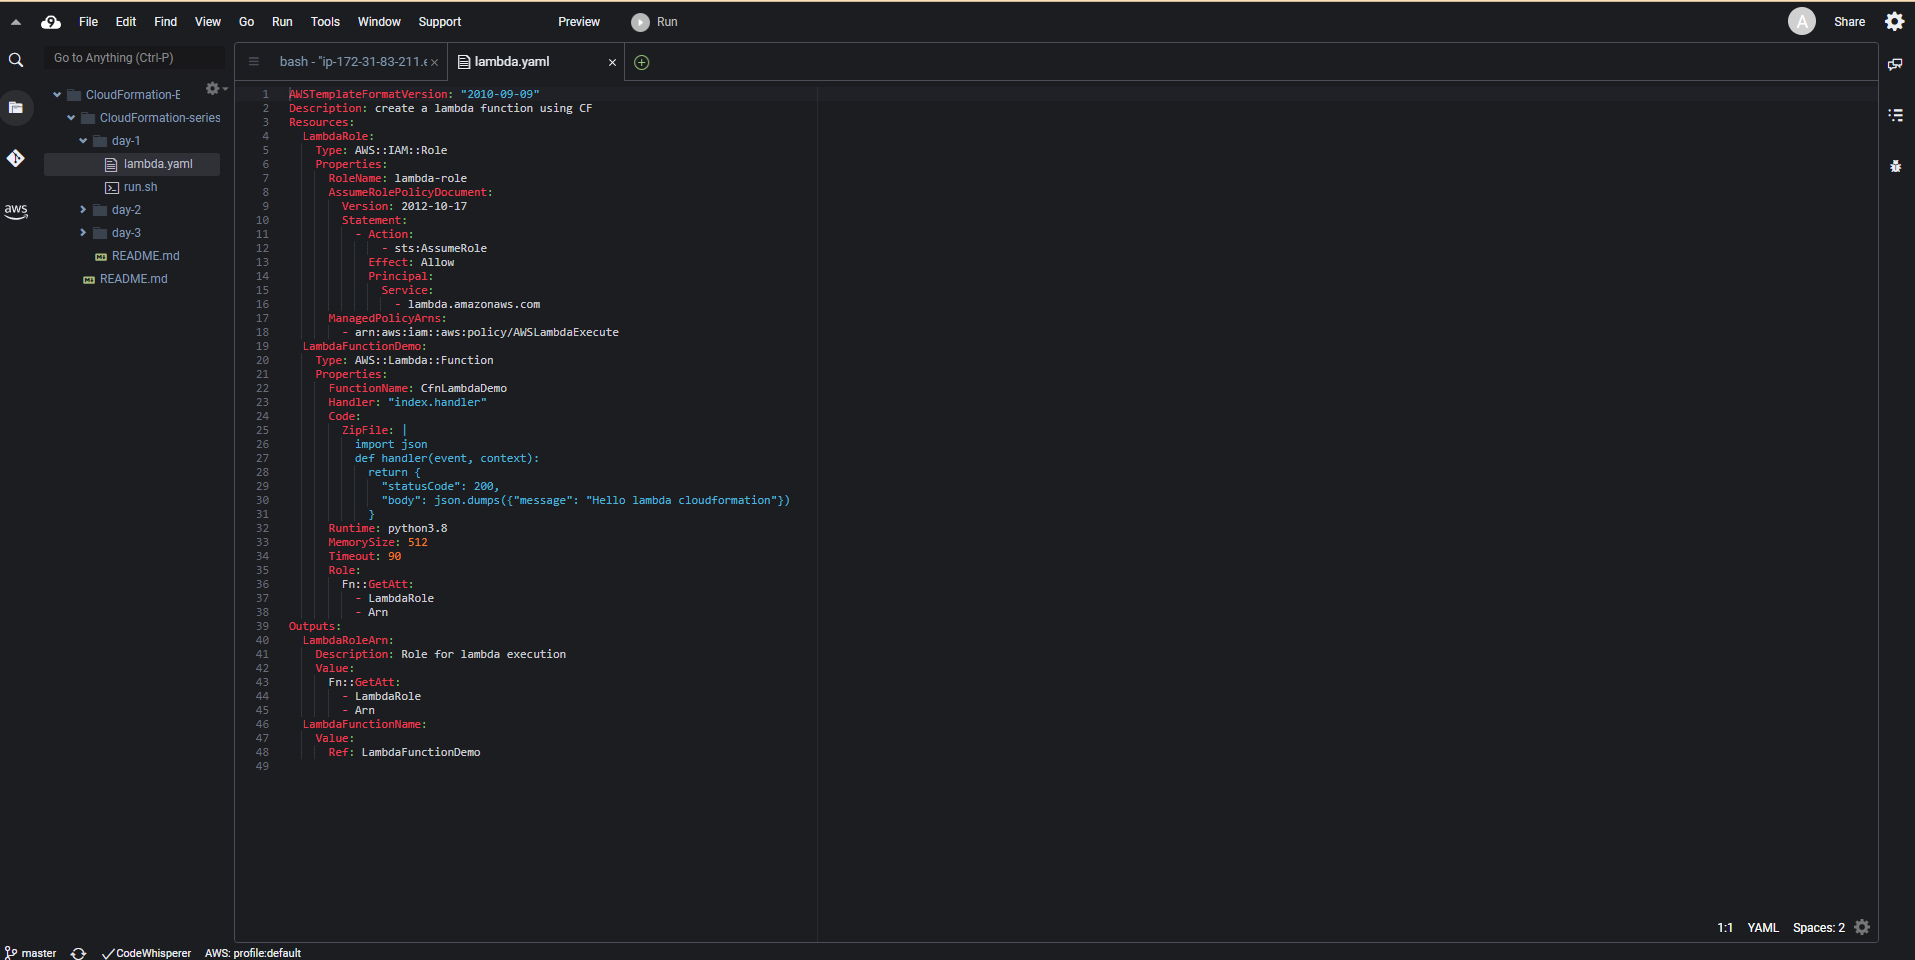Open Preferences with the top-right gear
The width and height of the screenshot is (1915, 960).
[1894, 21]
